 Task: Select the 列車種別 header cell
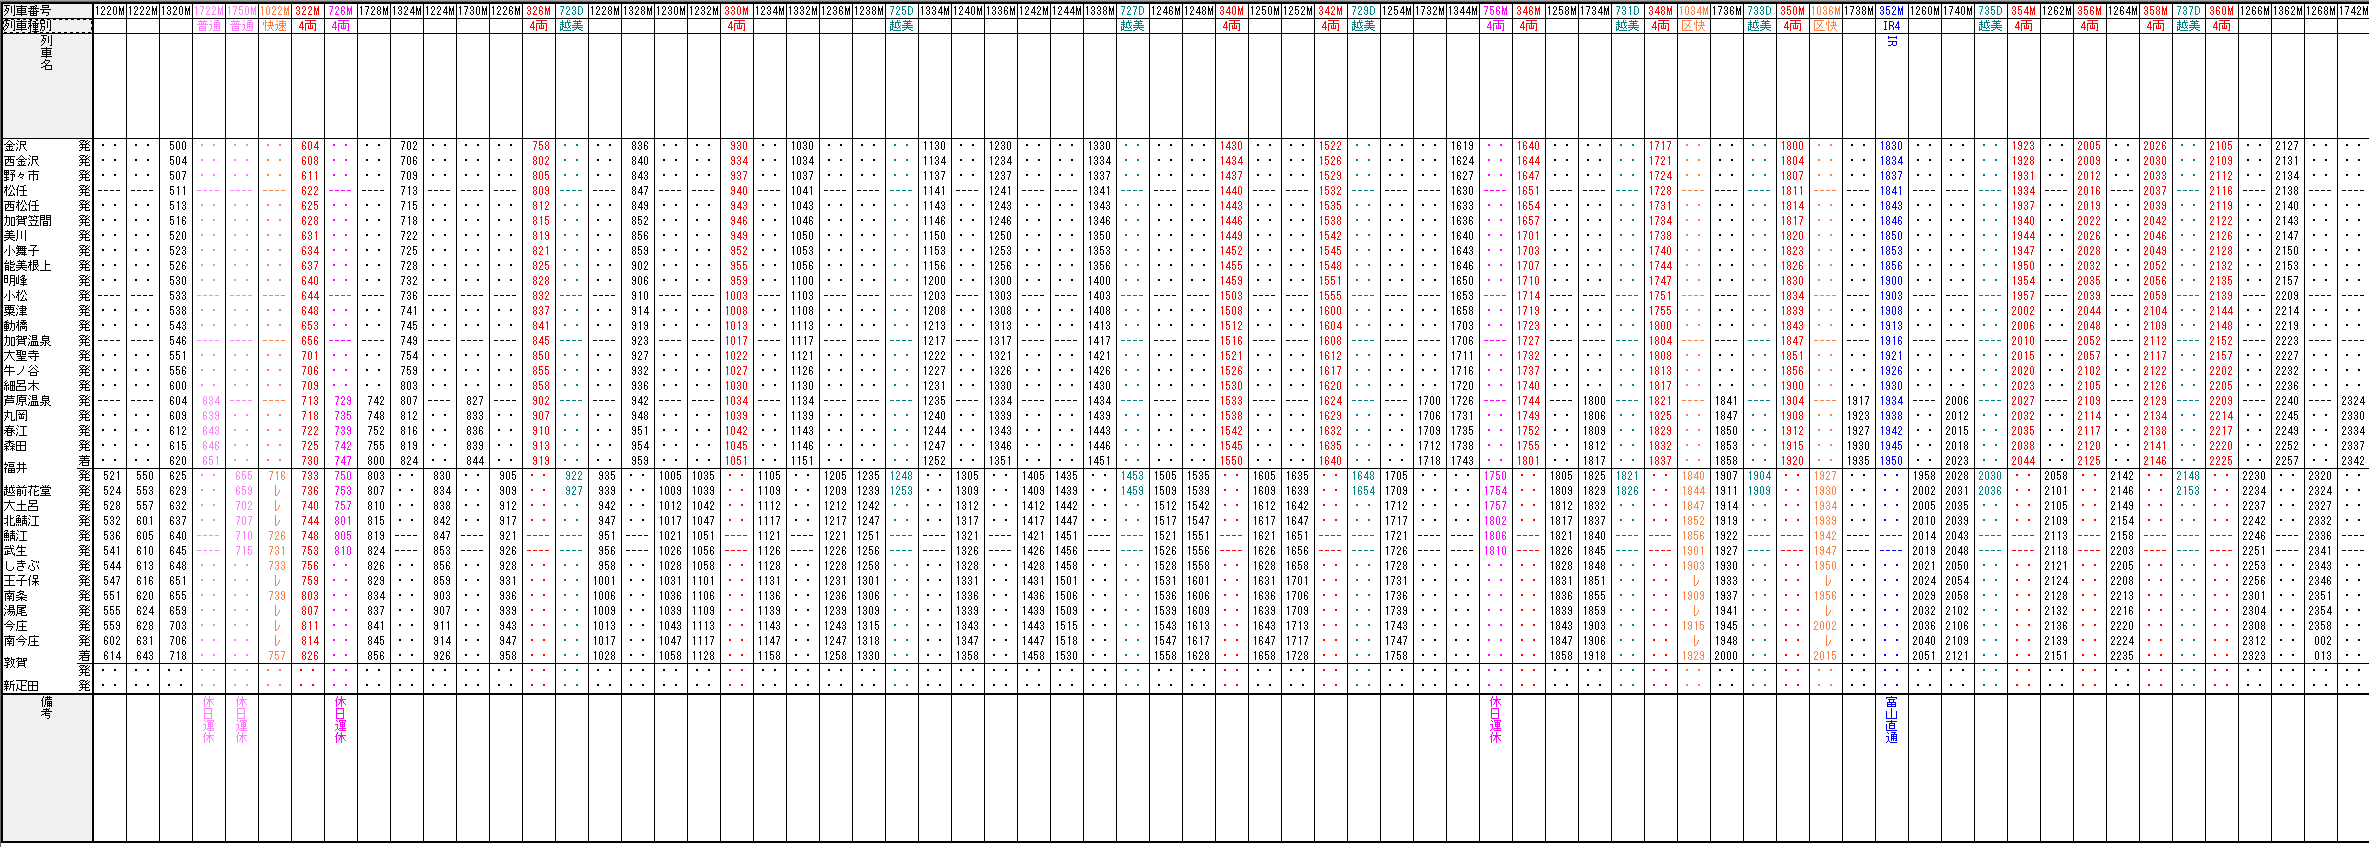[x=47, y=25]
